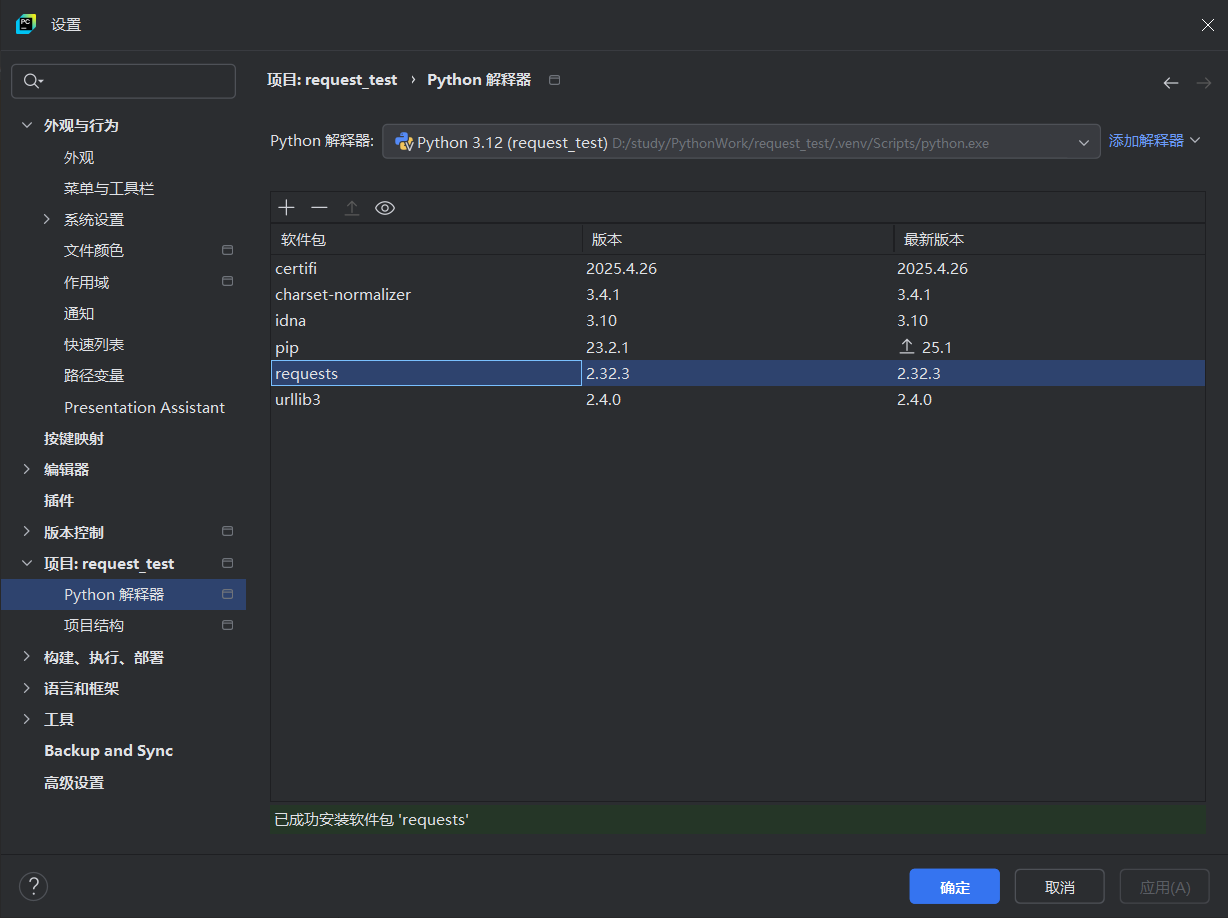Click the project icon next to 项目: request_test

(227, 563)
